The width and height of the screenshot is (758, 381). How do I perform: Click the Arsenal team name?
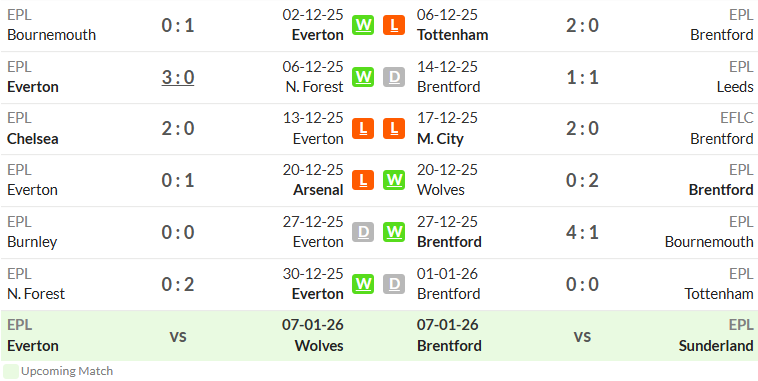[x=318, y=190]
